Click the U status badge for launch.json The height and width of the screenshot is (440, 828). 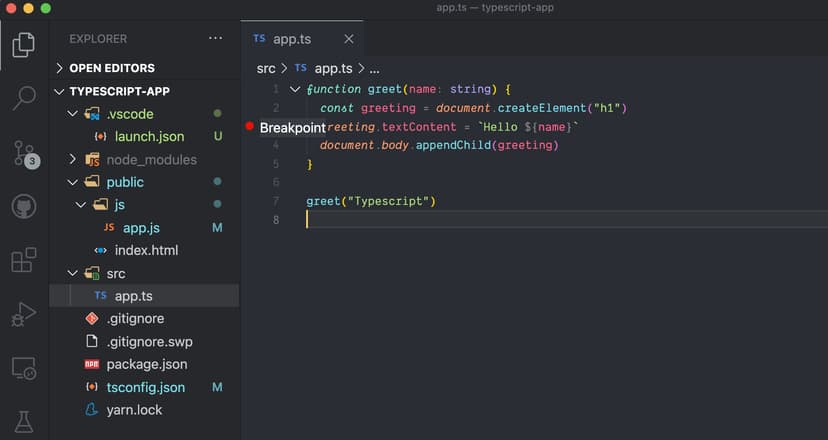[218, 136]
